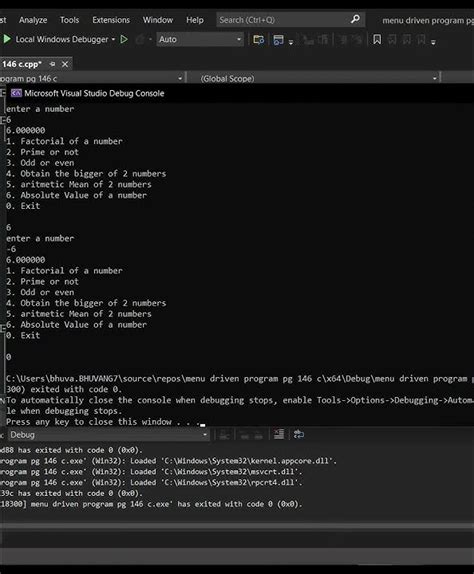Click 'd88 has exited with code 0' line
Screen dimensions: 474x574
(x=71, y=450)
